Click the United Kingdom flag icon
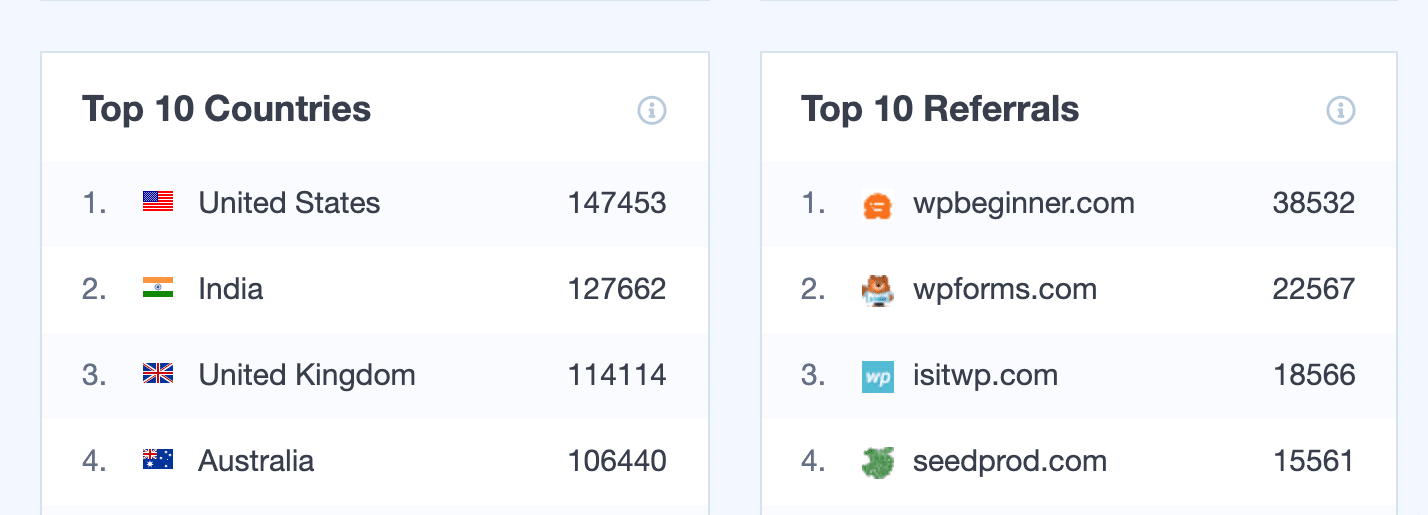1428x515 pixels. pyautogui.click(x=158, y=374)
